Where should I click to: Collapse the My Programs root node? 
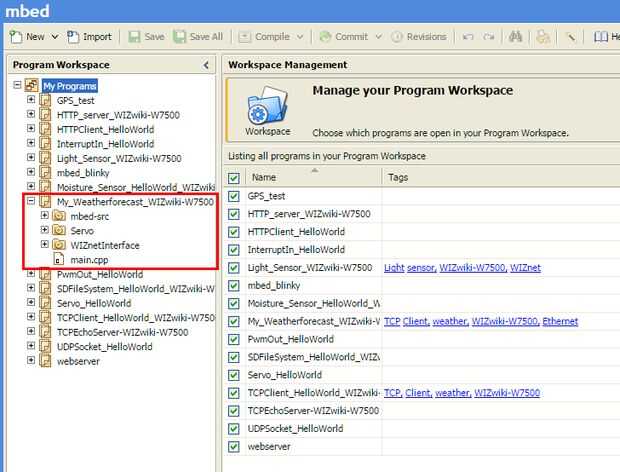pos(17,85)
